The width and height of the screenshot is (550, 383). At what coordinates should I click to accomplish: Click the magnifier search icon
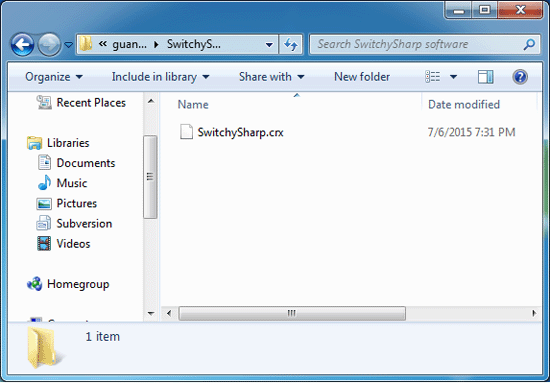(x=529, y=44)
